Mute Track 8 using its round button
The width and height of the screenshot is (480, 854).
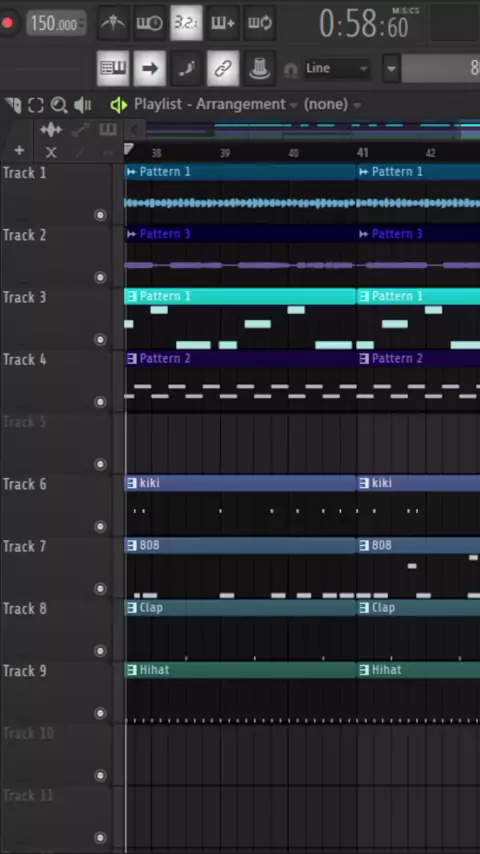(x=100, y=651)
